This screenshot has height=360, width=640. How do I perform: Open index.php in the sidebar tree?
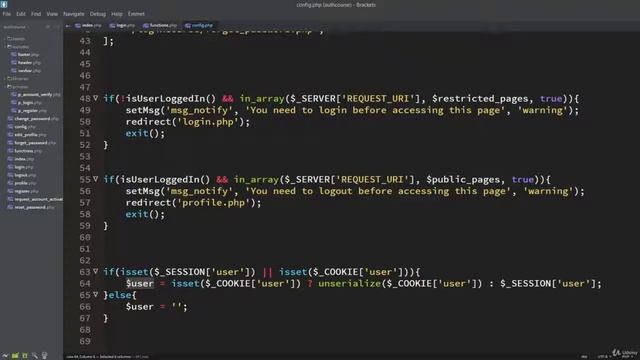[x=24, y=159]
